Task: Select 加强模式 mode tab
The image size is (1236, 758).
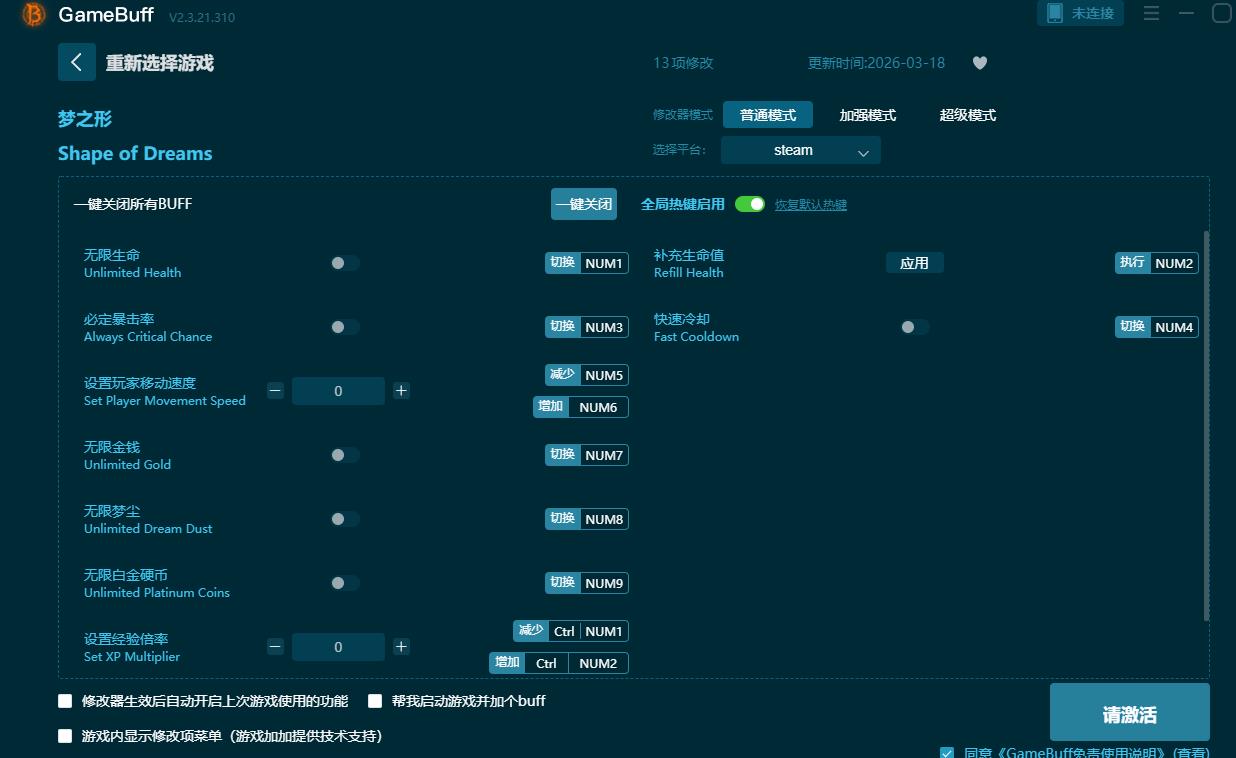Action: [868, 115]
